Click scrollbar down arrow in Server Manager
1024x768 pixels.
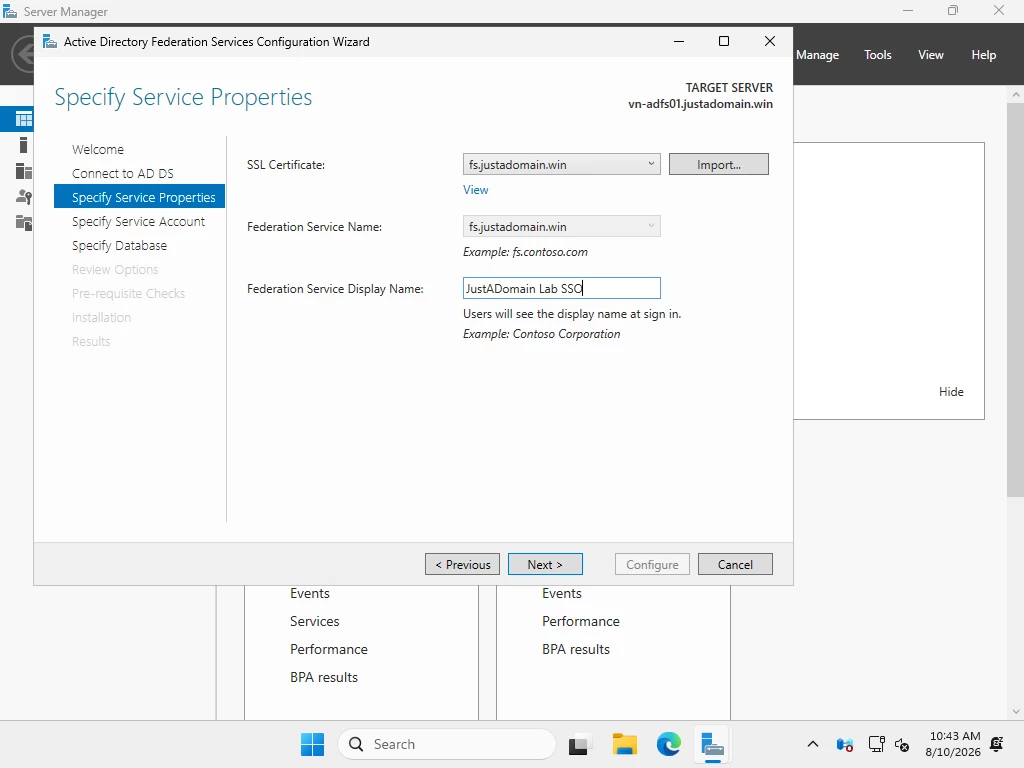(1015, 712)
